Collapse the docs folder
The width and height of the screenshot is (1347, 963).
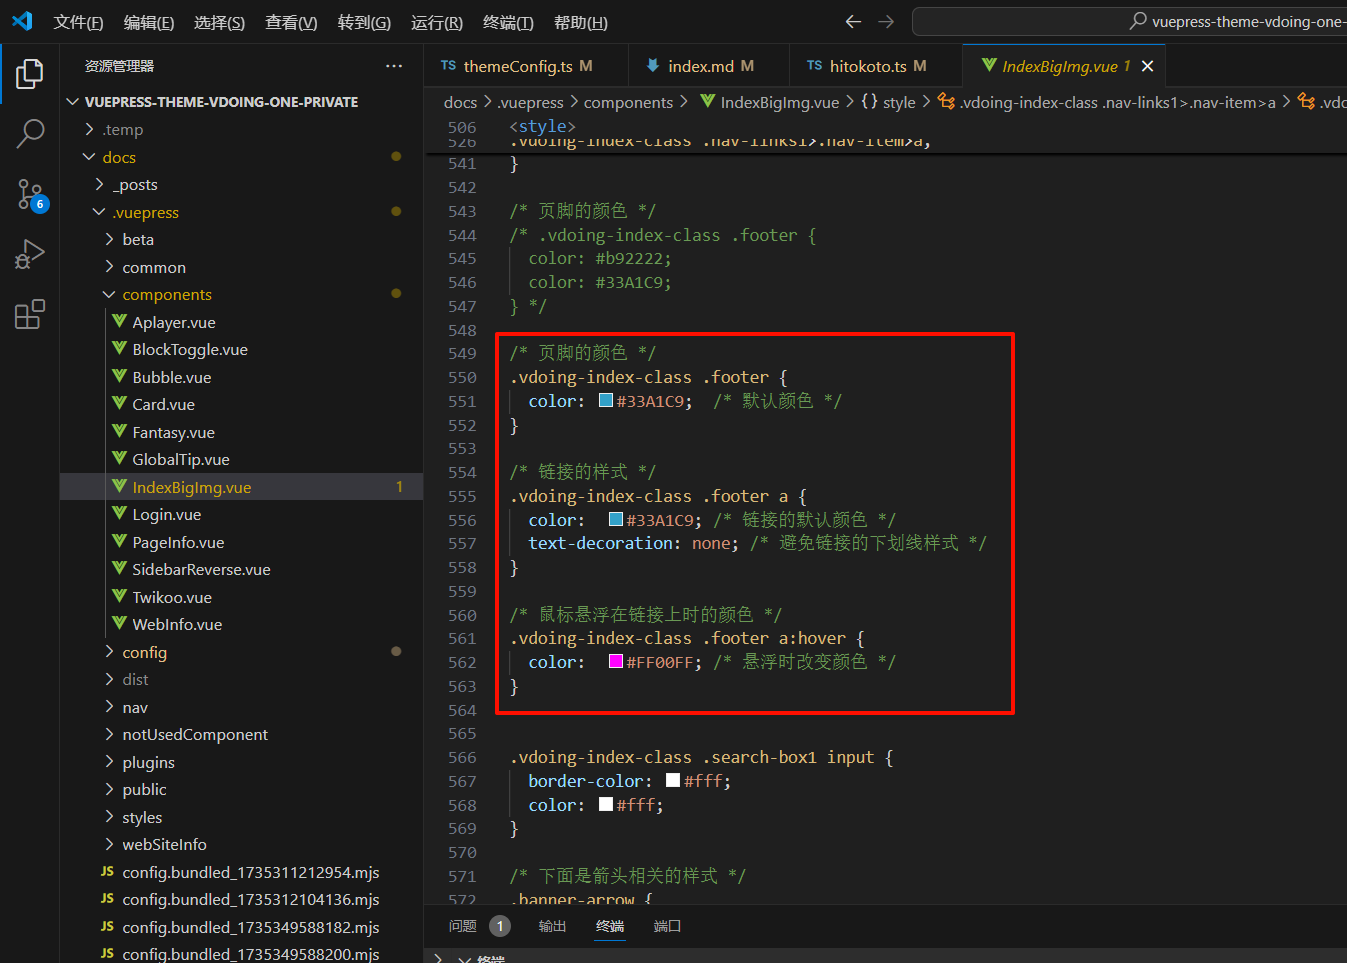click(x=241, y=157)
